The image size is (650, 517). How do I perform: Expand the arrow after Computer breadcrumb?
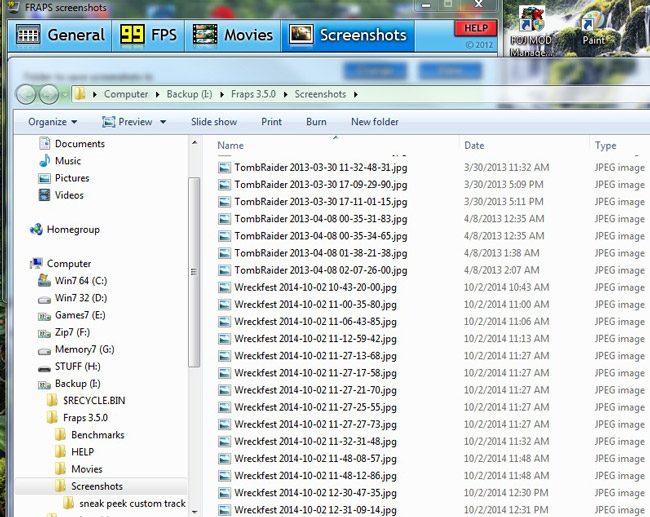click(x=158, y=95)
